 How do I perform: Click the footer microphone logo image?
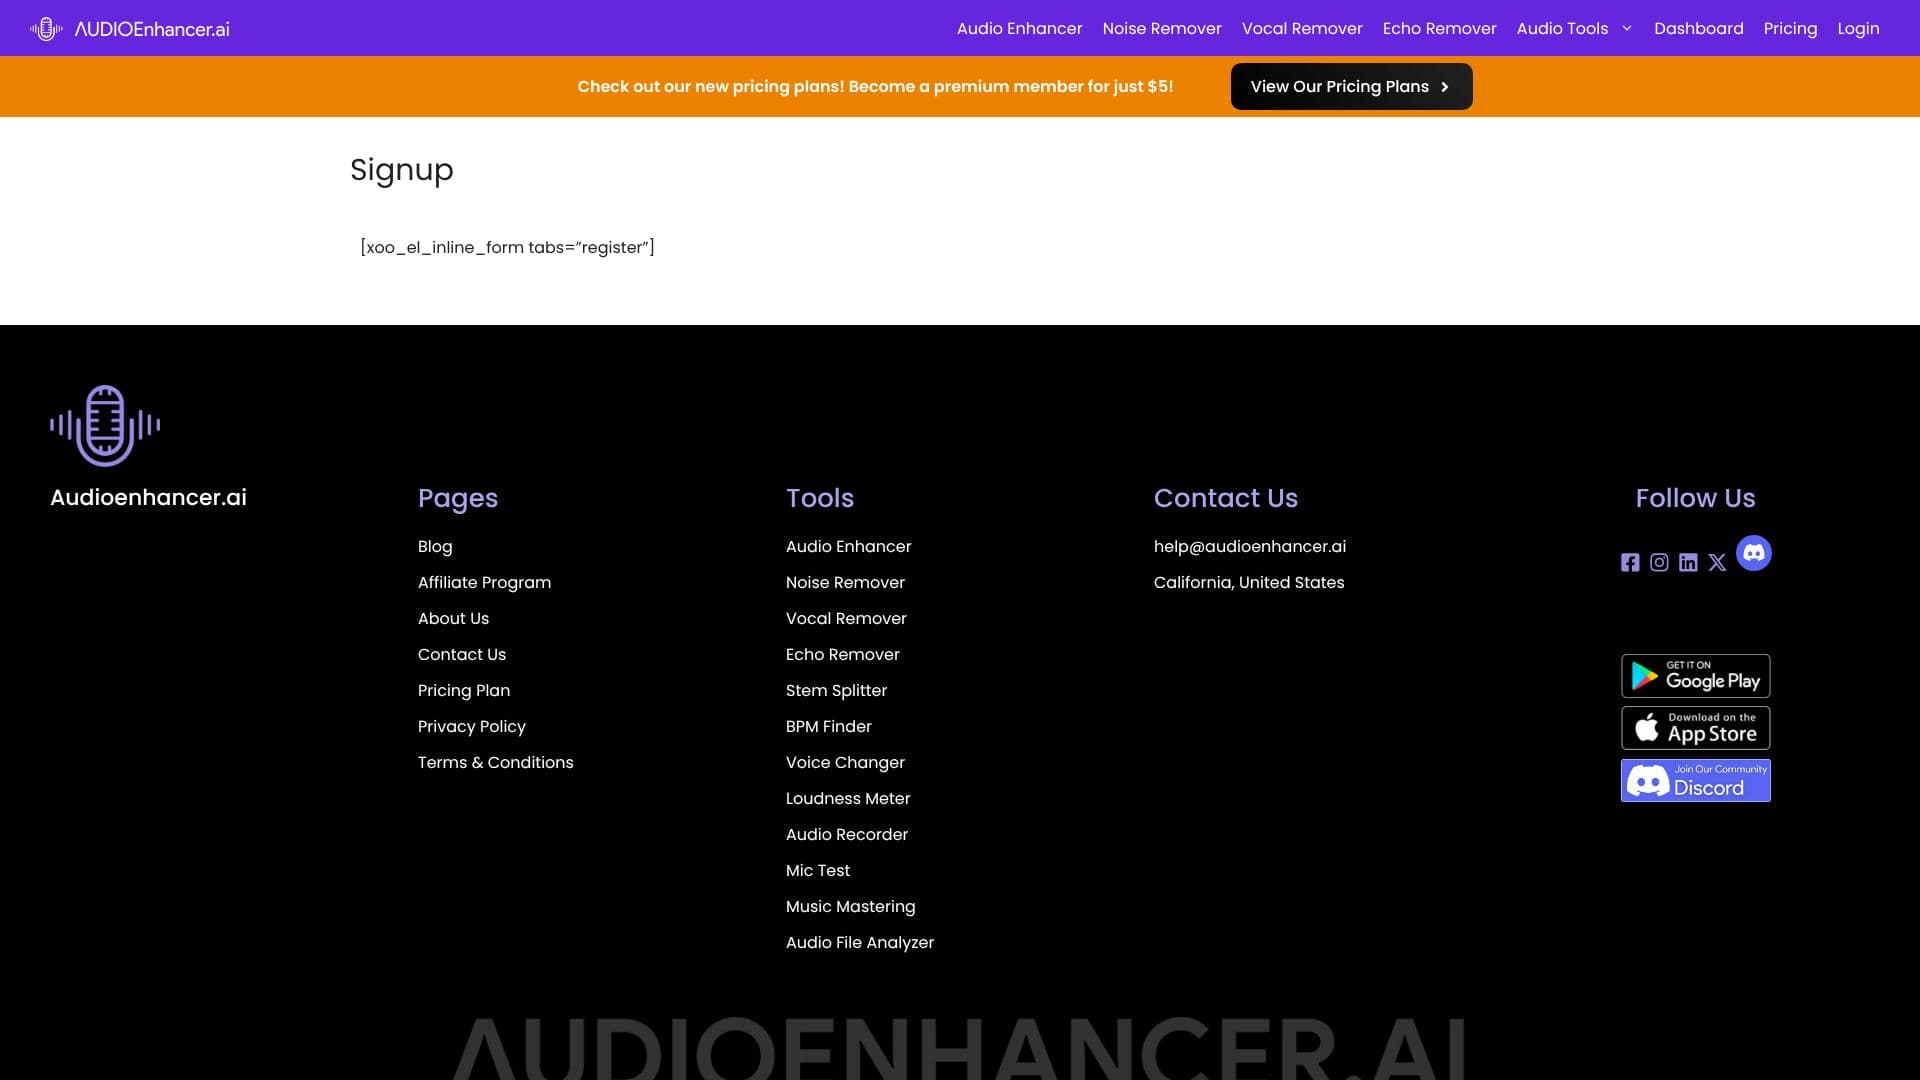[105, 425]
